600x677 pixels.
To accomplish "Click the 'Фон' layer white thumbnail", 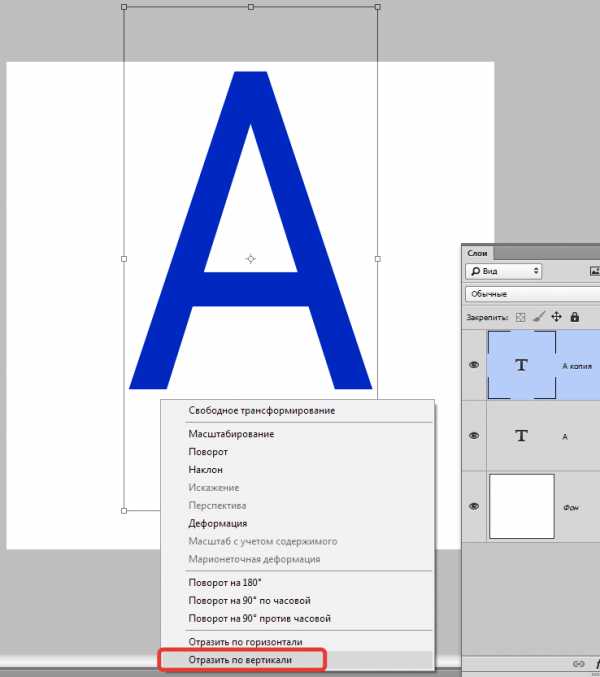I will point(521,507).
